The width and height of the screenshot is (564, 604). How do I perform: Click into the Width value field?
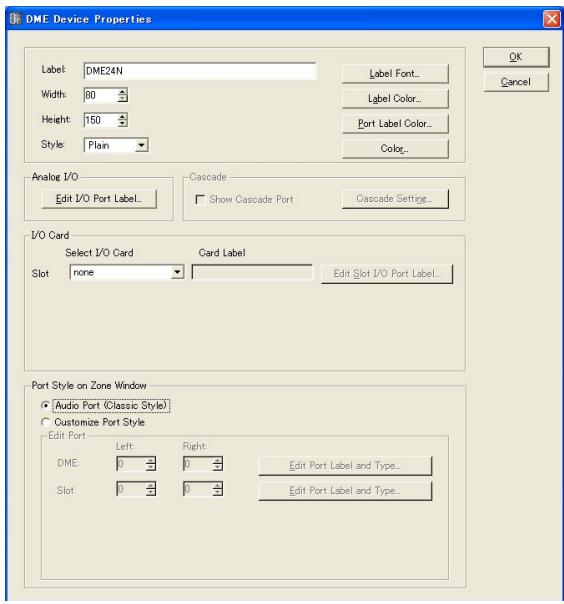click(101, 95)
